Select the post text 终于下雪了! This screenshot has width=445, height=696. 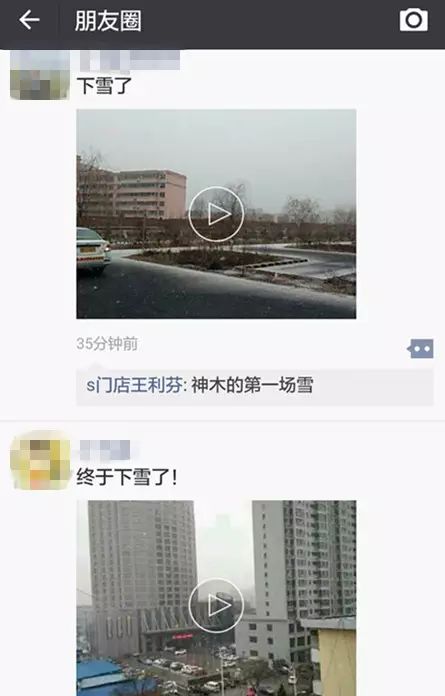click(x=127, y=478)
